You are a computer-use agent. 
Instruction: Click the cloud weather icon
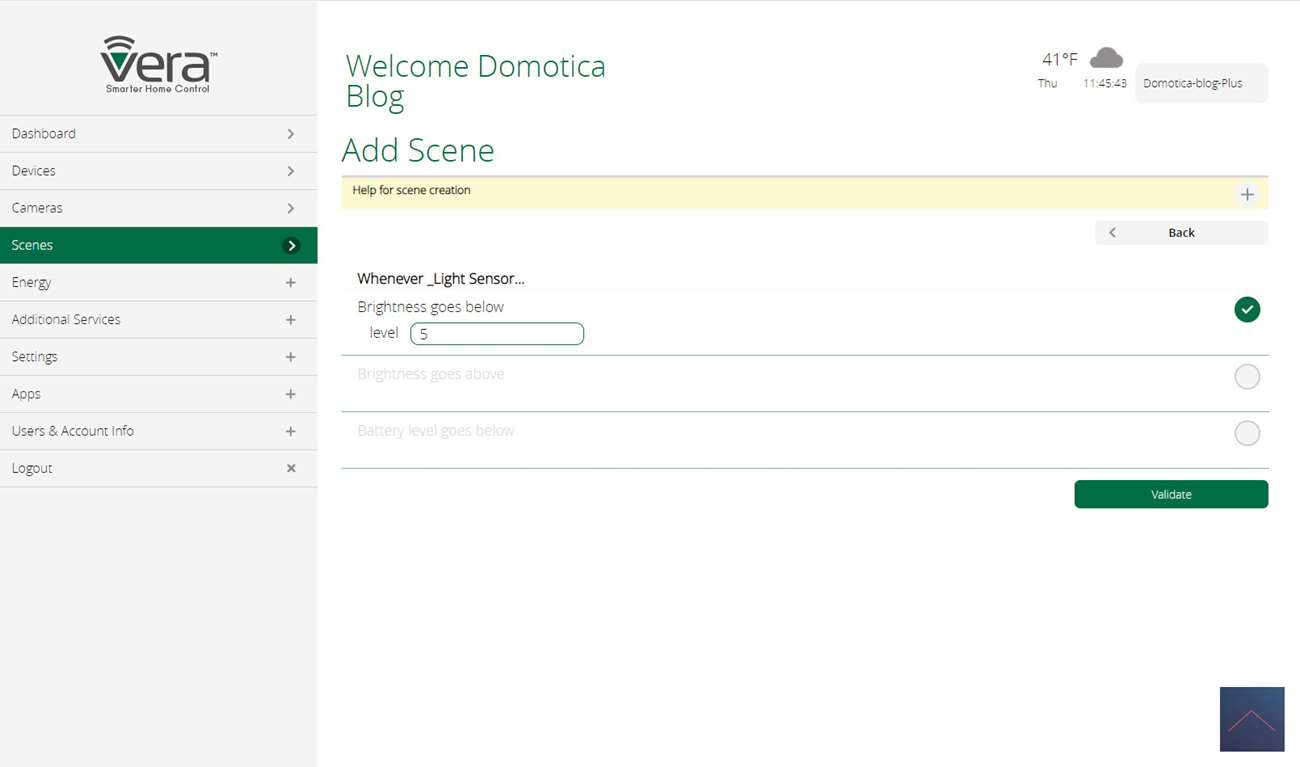(x=1105, y=58)
